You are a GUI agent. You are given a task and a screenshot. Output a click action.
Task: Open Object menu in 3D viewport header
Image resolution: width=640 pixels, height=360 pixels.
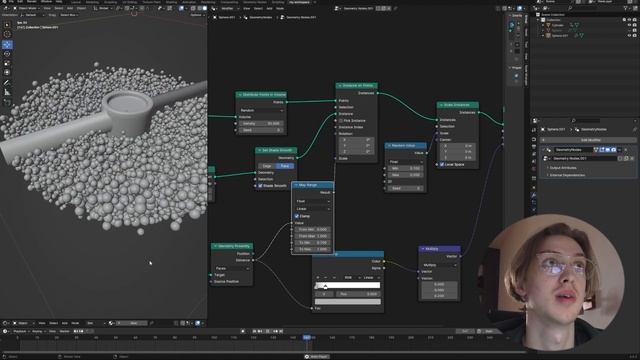tap(81, 8)
